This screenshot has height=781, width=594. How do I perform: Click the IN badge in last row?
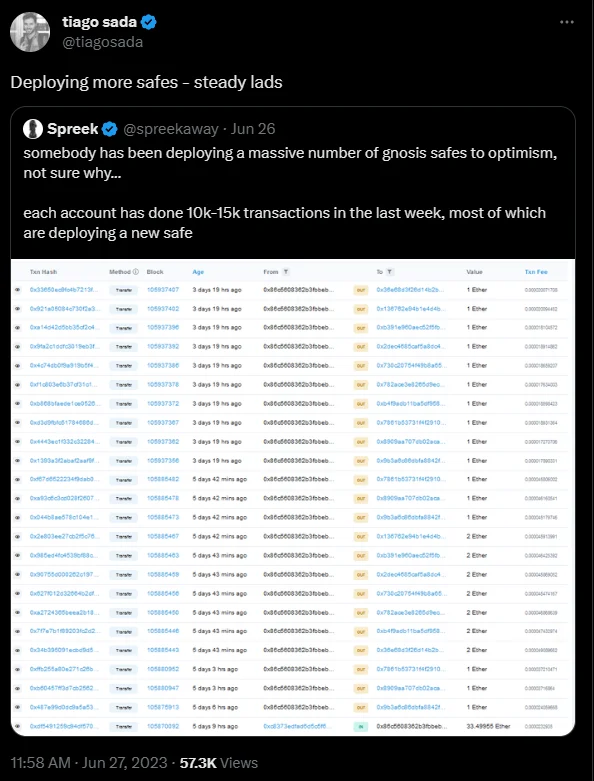pos(360,727)
